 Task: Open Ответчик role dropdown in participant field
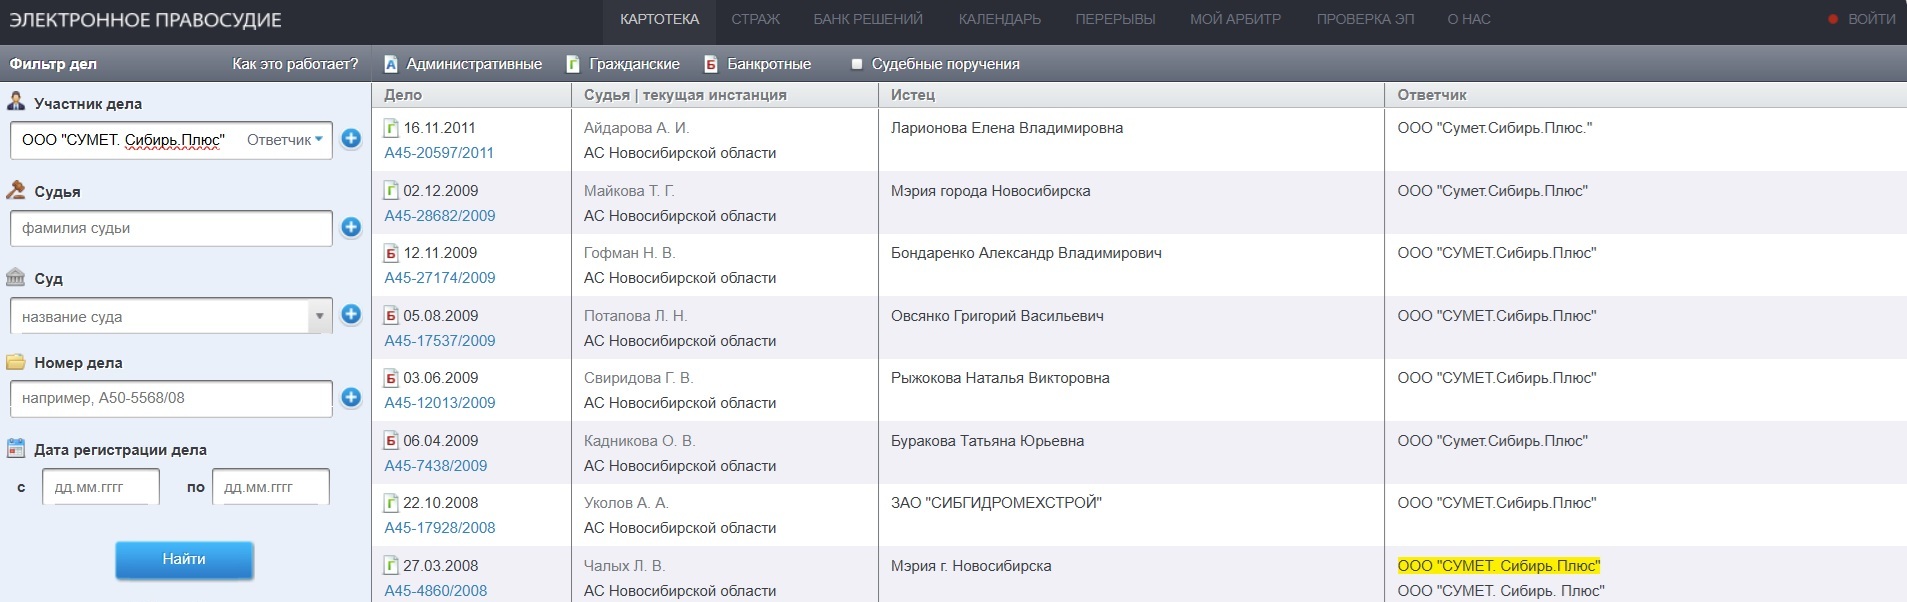click(285, 140)
